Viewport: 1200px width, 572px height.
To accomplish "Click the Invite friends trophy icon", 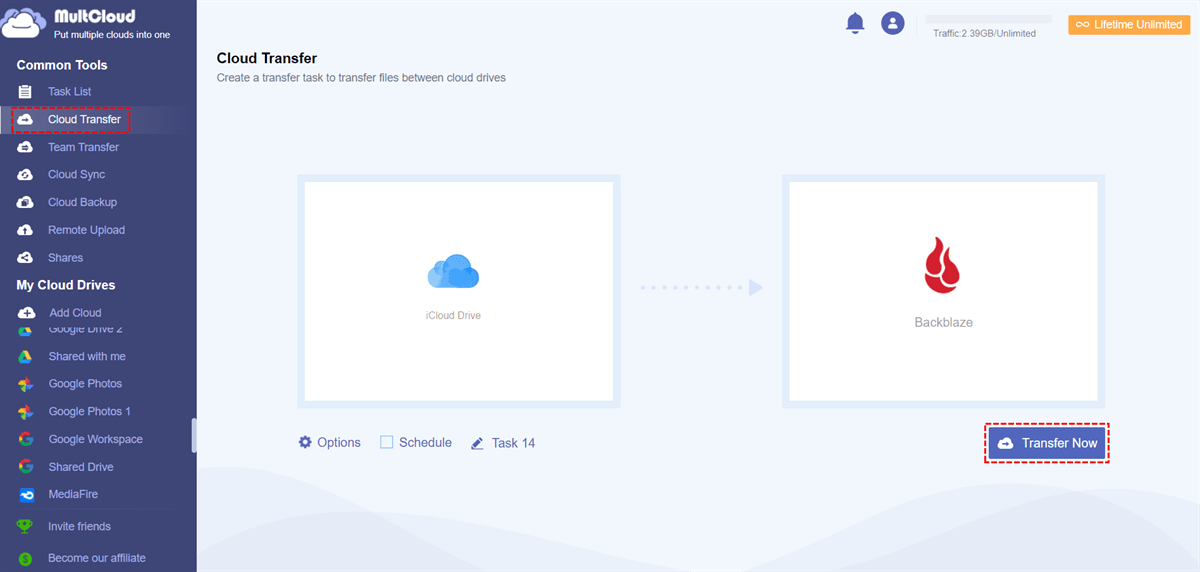I will click(25, 526).
